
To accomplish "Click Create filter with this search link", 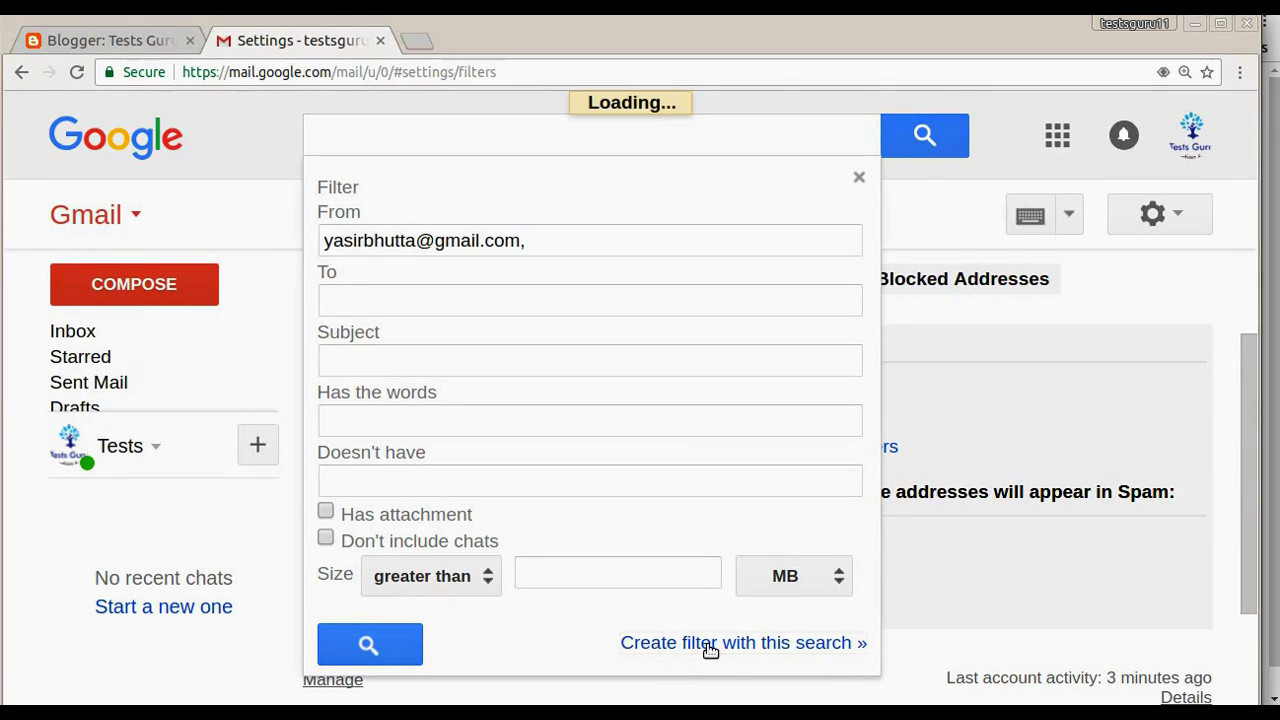I will pos(743,643).
